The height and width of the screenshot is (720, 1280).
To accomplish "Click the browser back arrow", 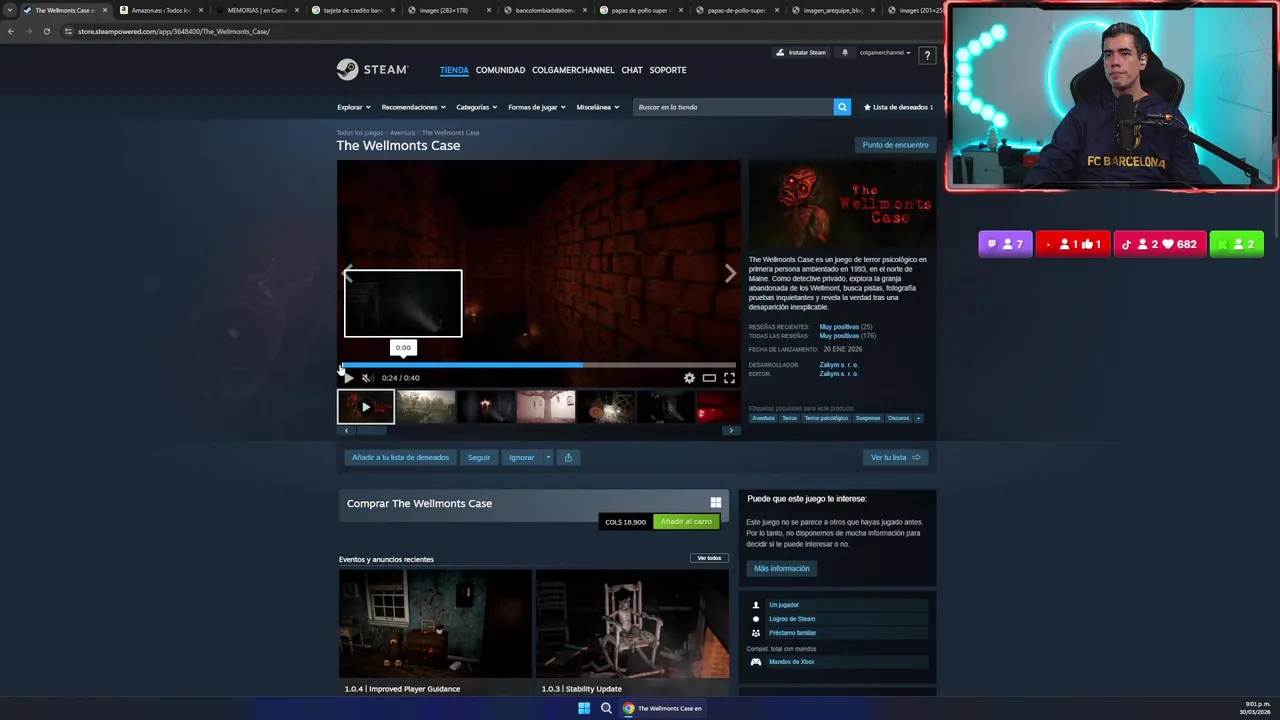I will click(10, 31).
